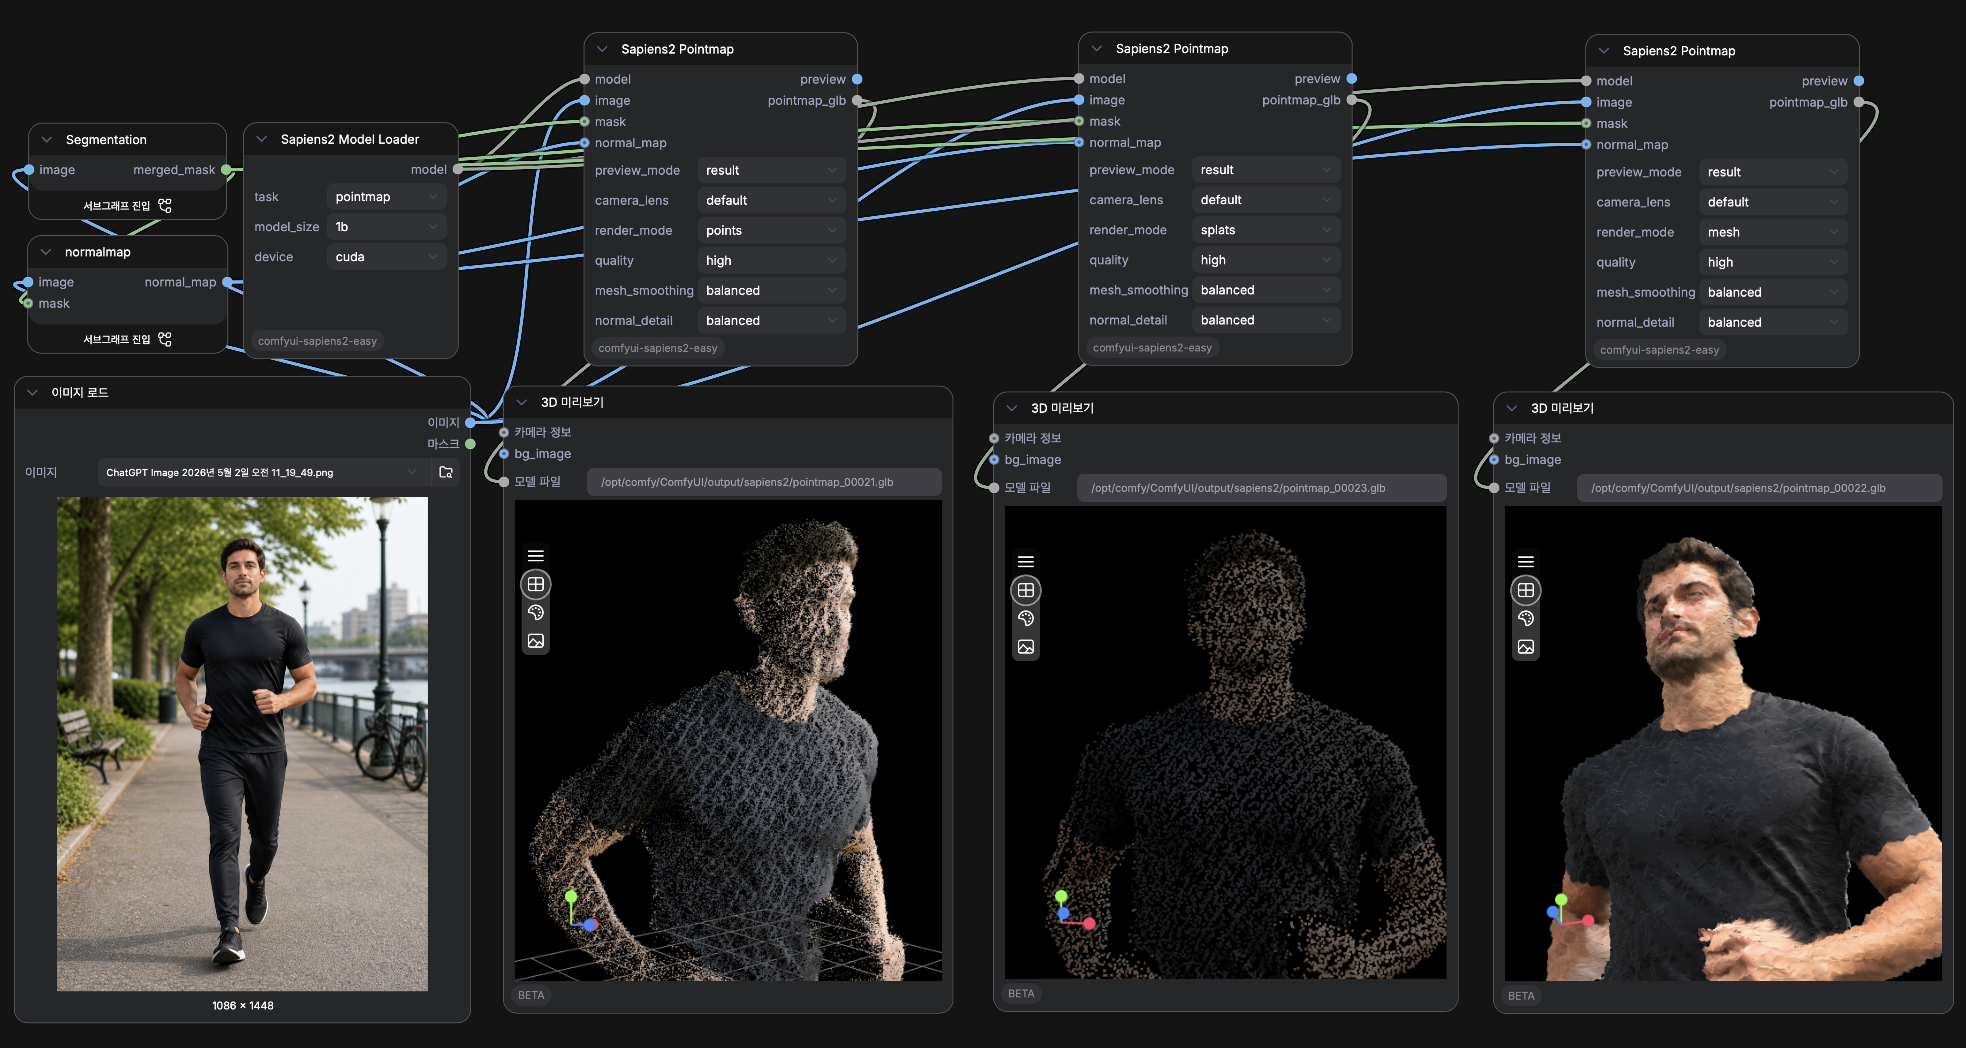This screenshot has width=1966, height=1048.
Task: Click axis gizmo in middle 3D preview
Action: [1074, 910]
